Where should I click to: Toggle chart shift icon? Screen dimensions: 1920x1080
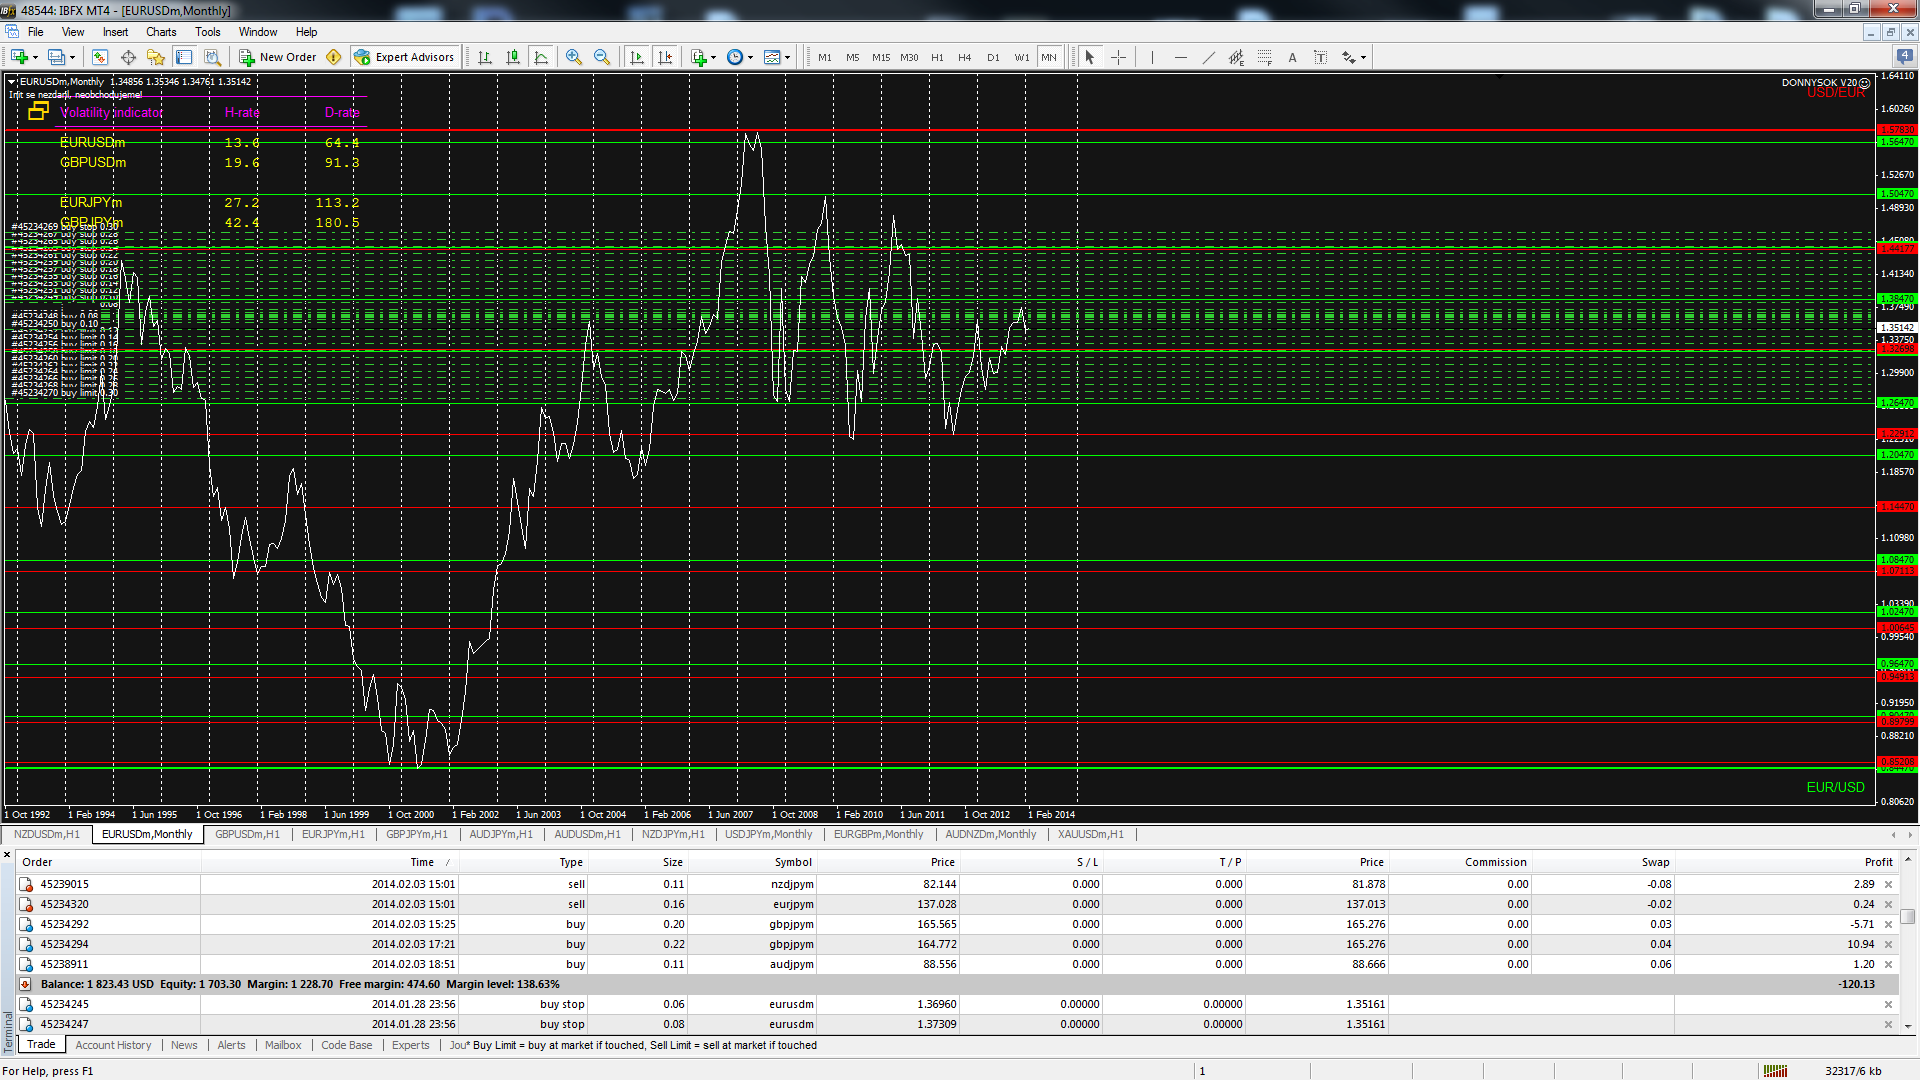coord(665,57)
